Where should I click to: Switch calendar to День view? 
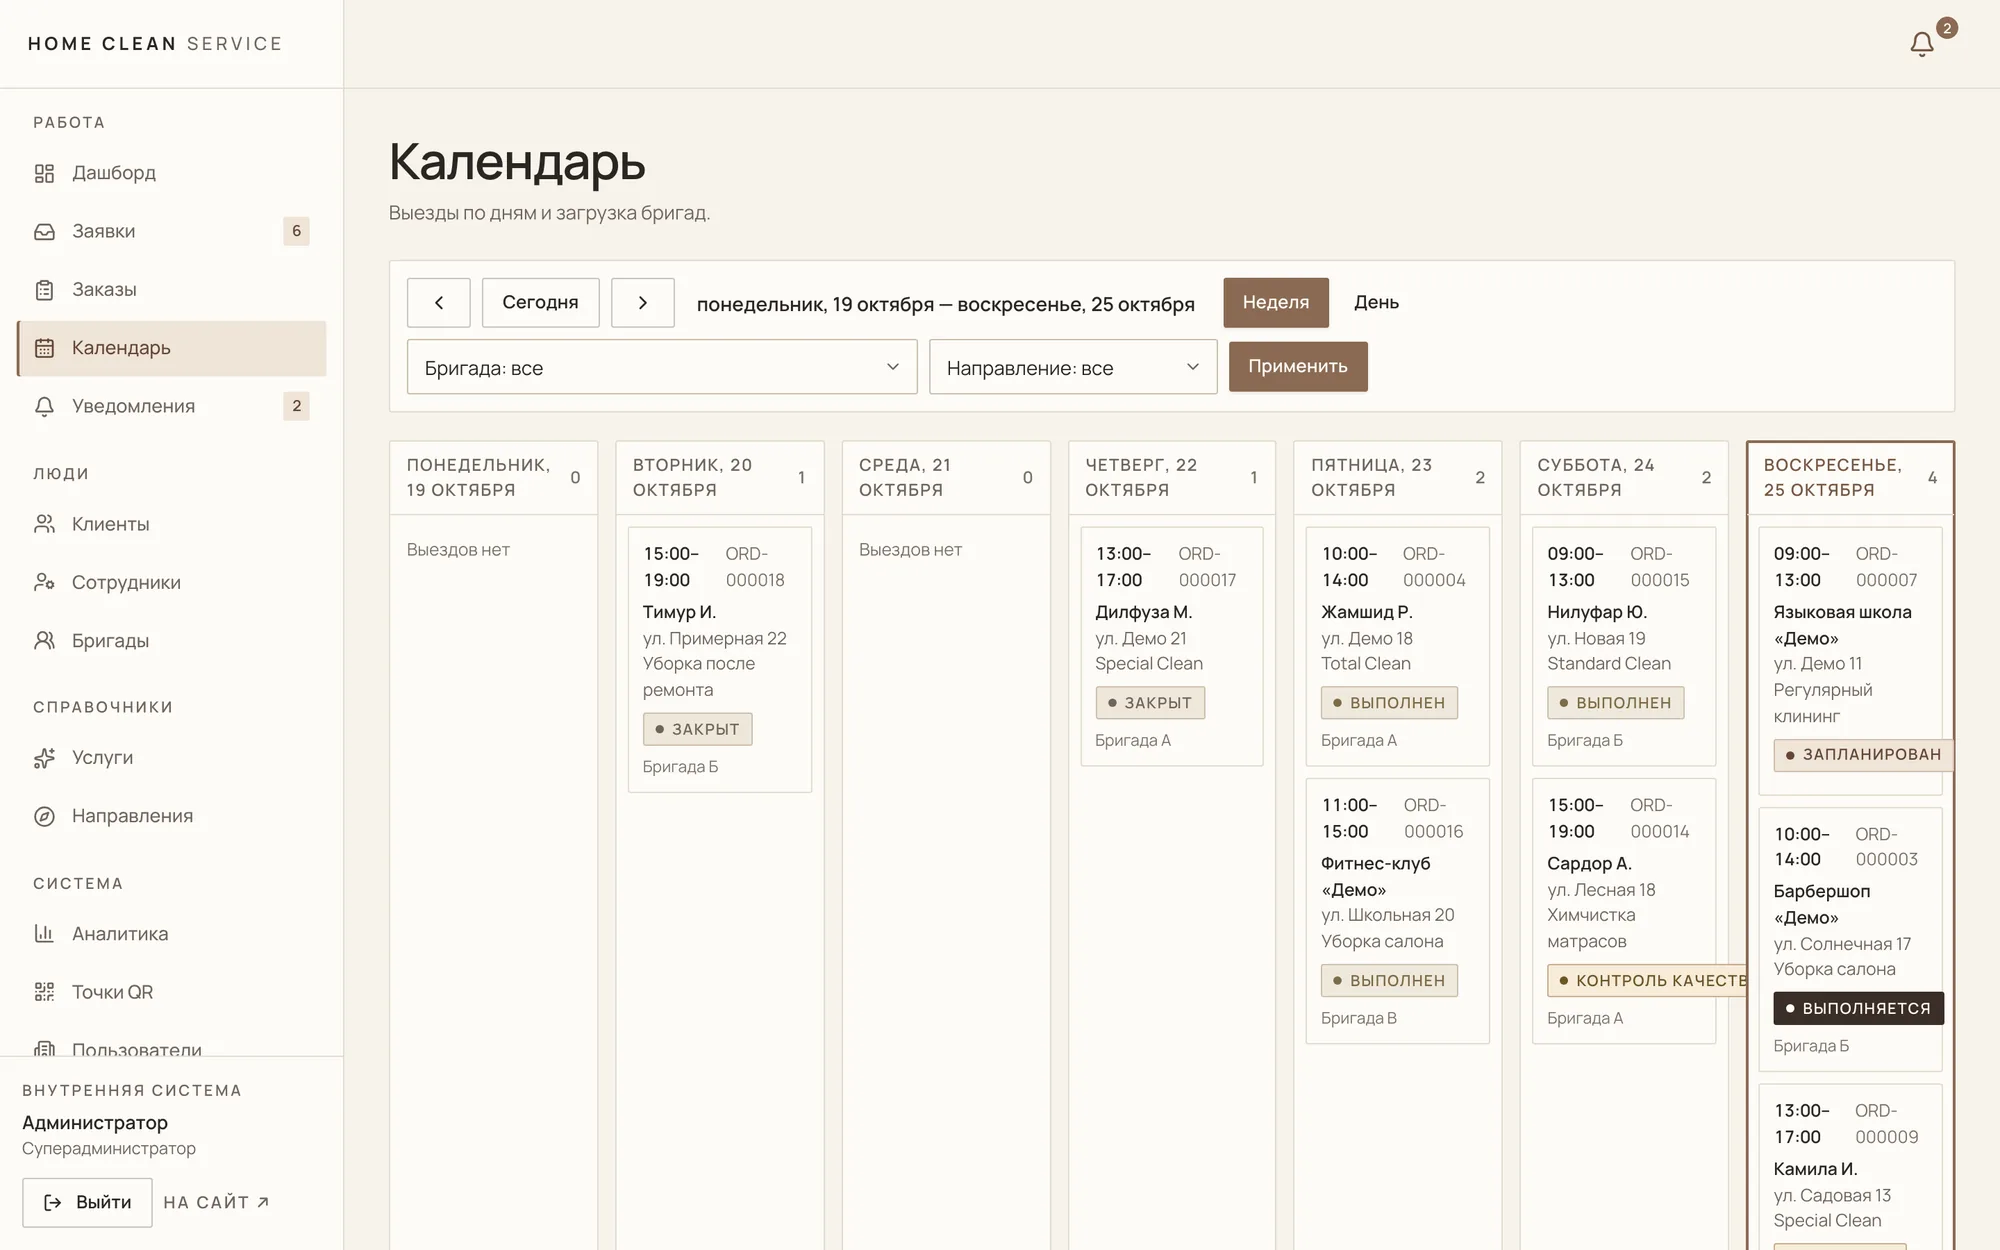pos(1376,303)
